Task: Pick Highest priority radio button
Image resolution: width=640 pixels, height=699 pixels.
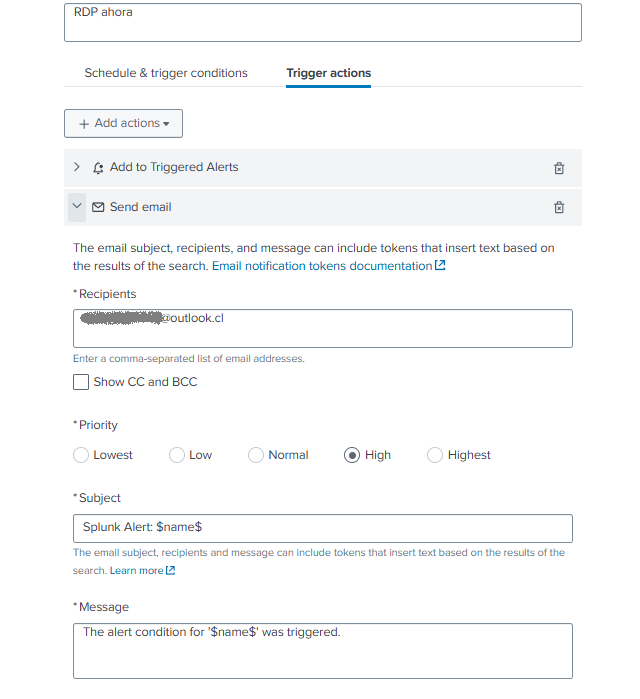Action: (435, 455)
